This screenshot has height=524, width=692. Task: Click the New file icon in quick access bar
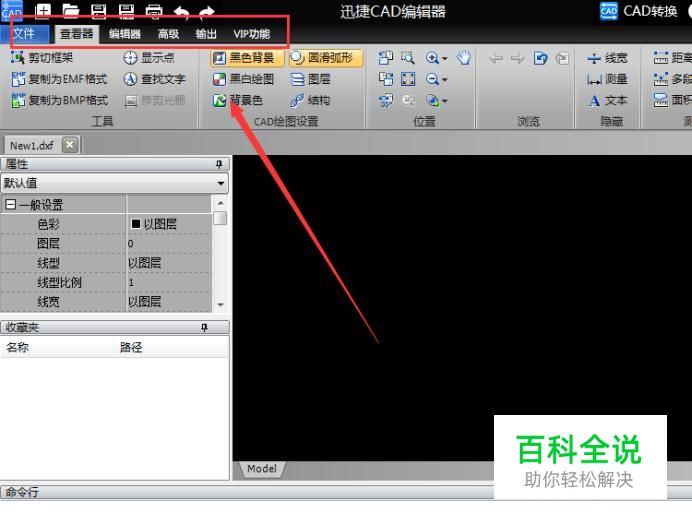click(x=42, y=11)
